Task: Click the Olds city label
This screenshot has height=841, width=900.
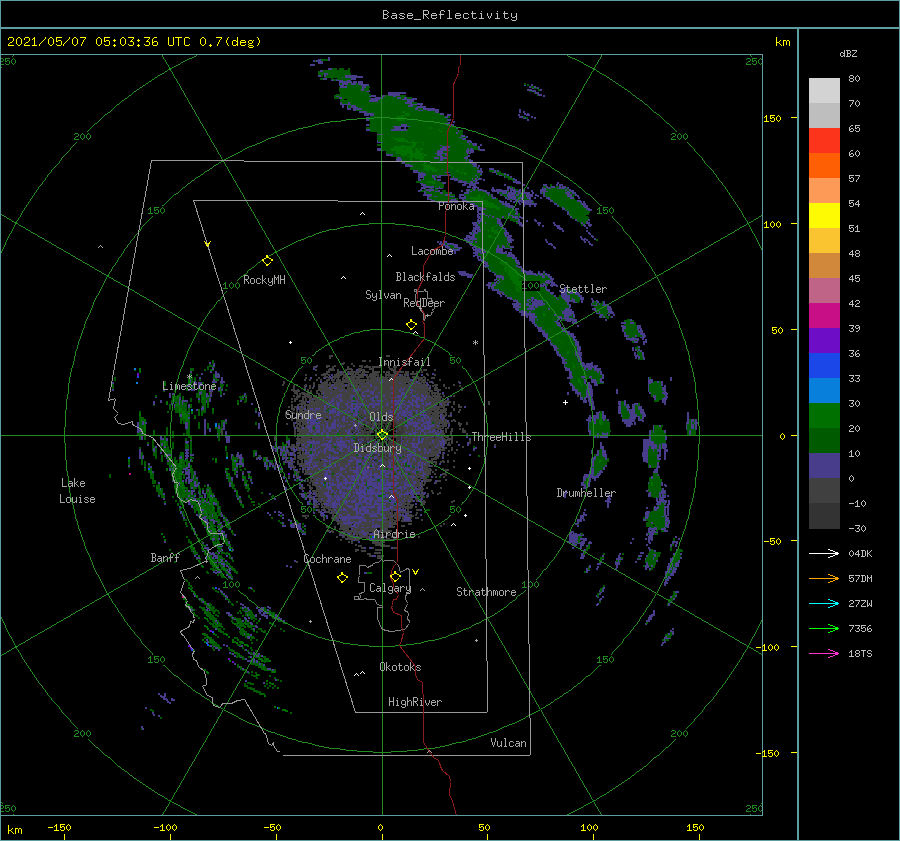Action: 381,417
